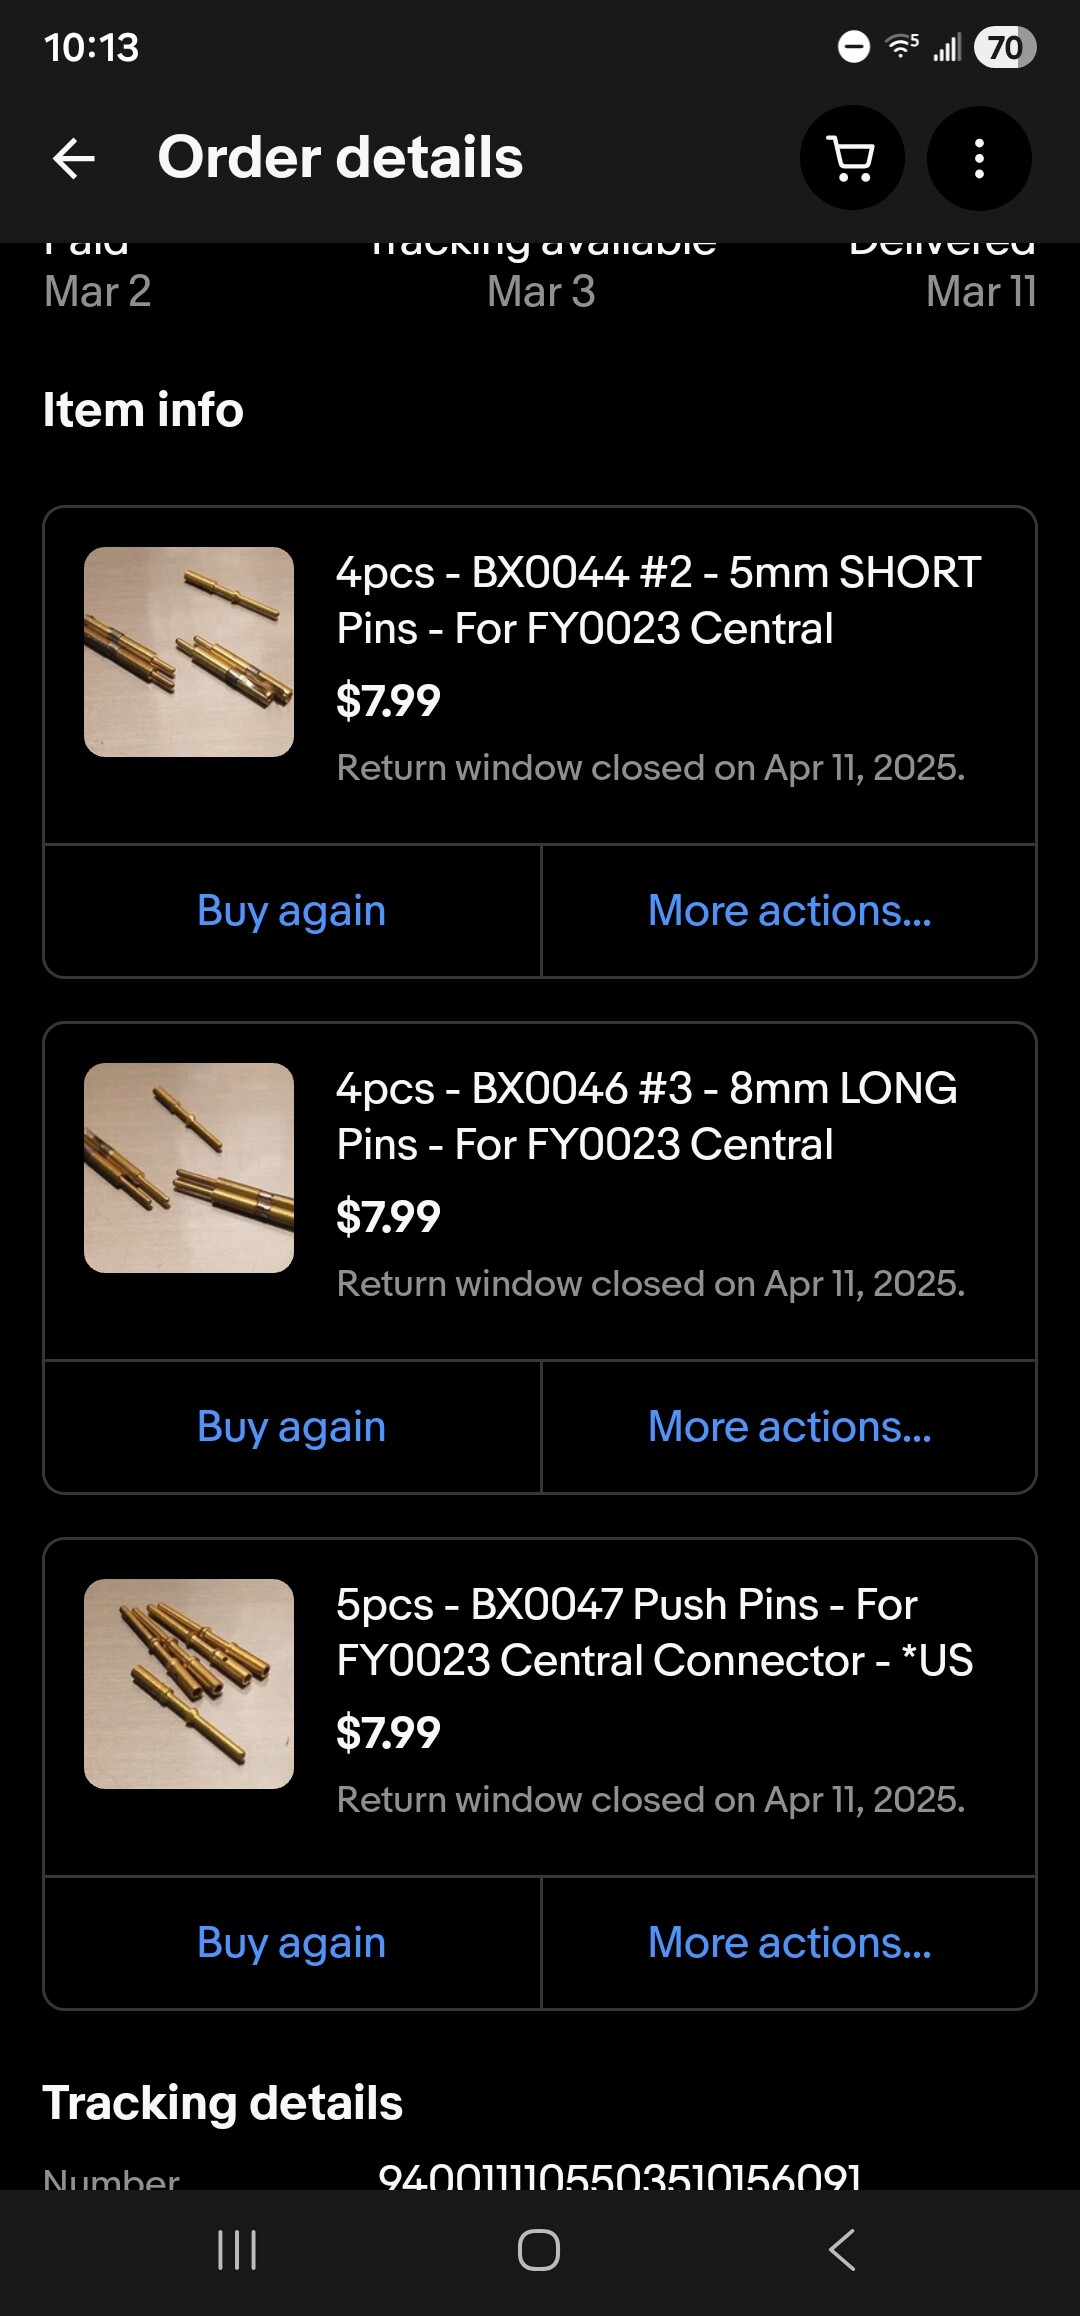Open More actions for BX0046 pins

[789, 1427]
